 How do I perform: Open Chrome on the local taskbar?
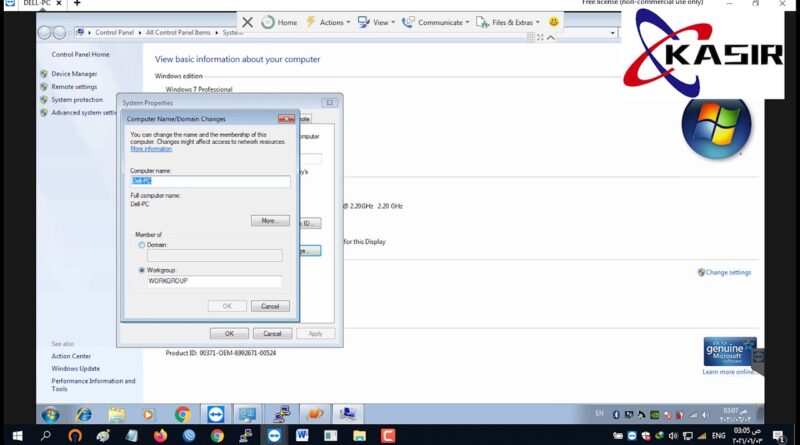[217, 435]
